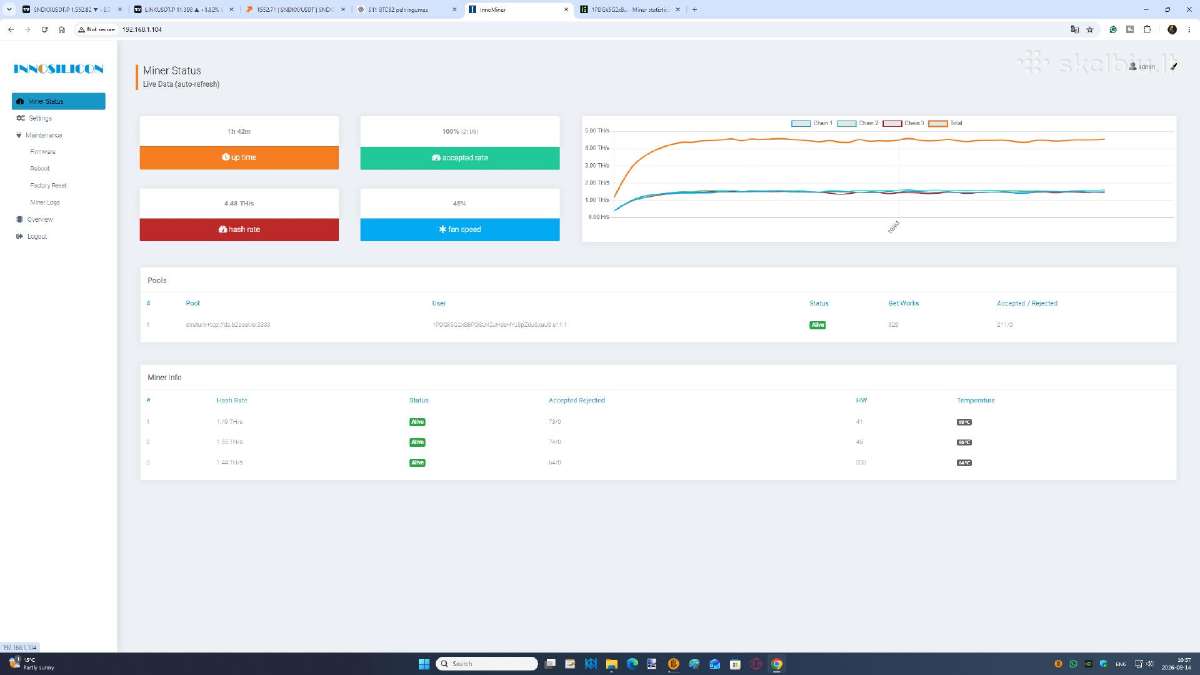This screenshot has width=1200, height=675.
Task: Open the Firmware maintenance page
Action: point(42,152)
